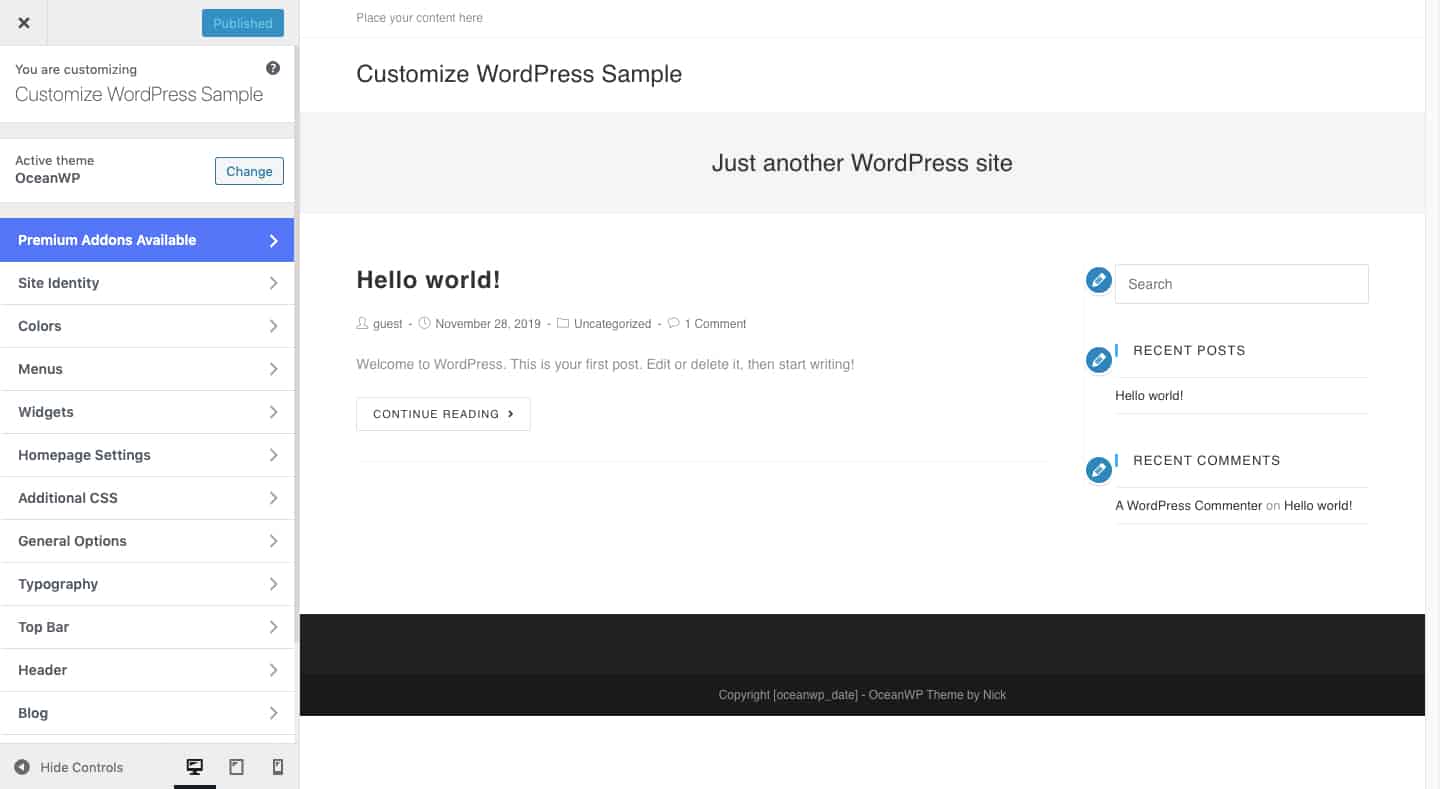
Task: Edit the Search widget via pencil icon
Action: pyautogui.click(x=1098, y=280)
